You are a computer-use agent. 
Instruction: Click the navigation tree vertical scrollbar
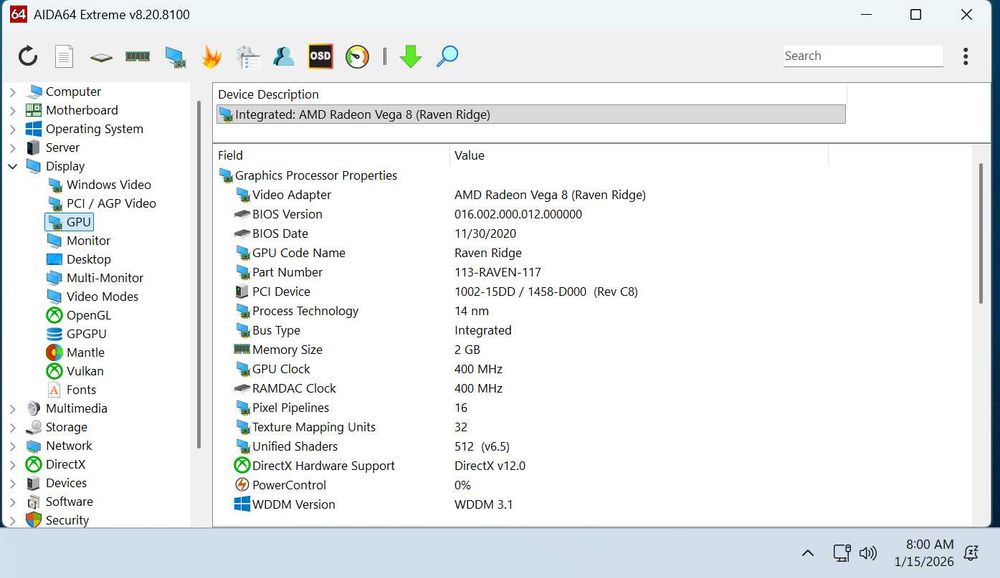pos(199,274)
